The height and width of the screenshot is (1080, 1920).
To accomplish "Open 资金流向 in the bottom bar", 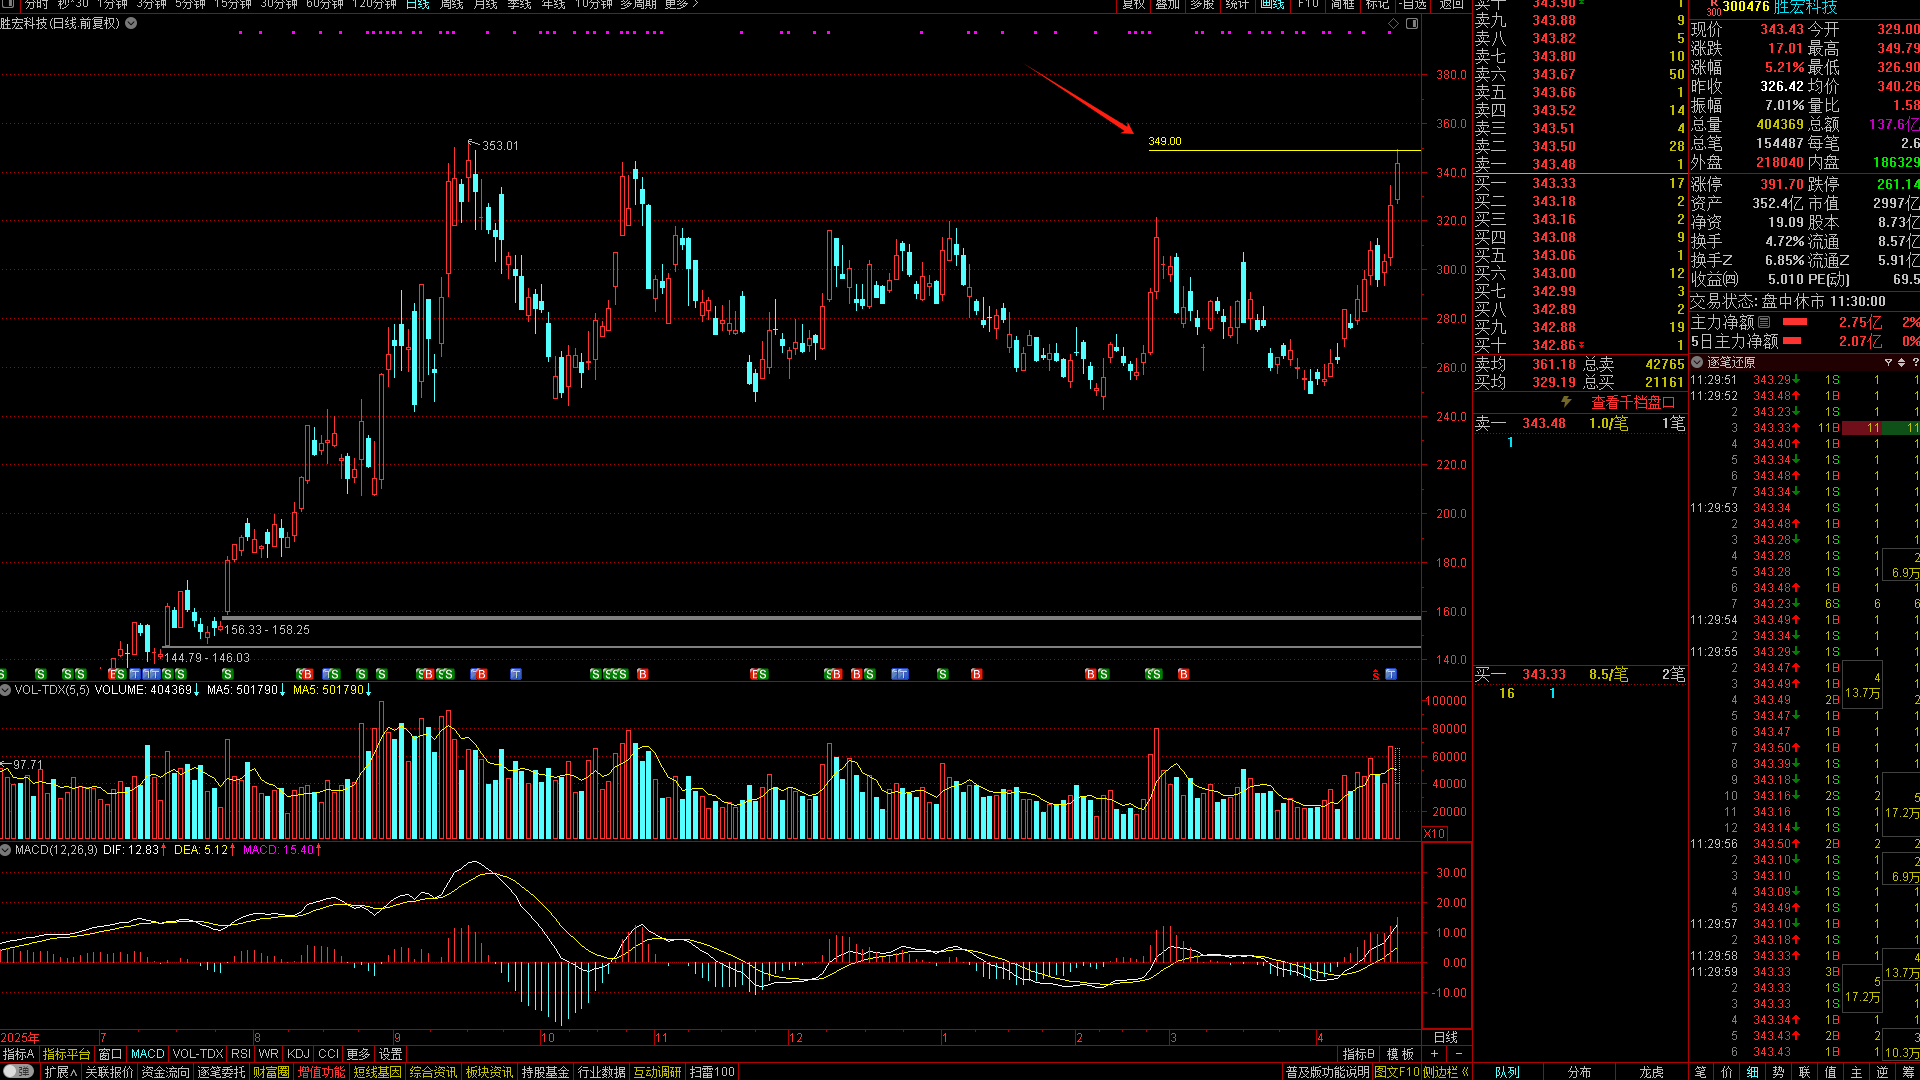I will point(165,1072).
